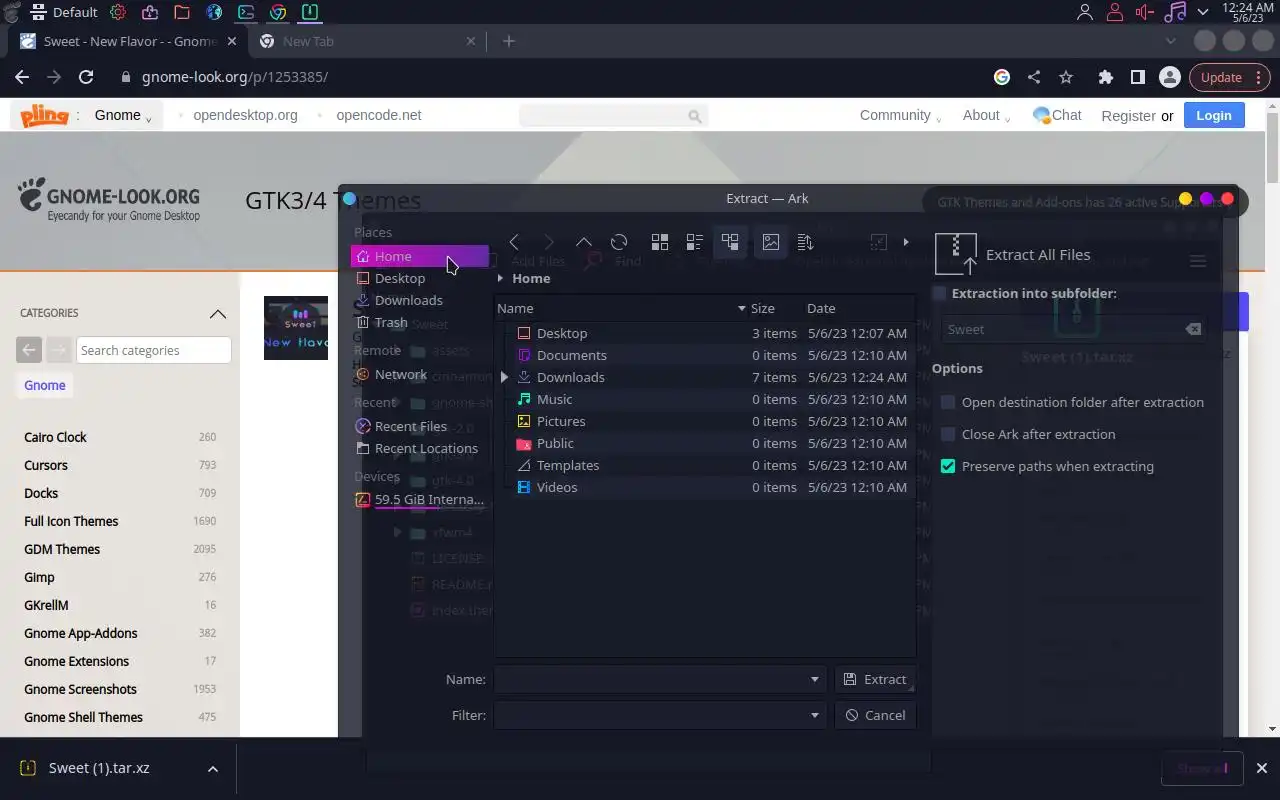Show more toolbar actions arrow in dialog

pyautogui.click(x=906, y=242)
